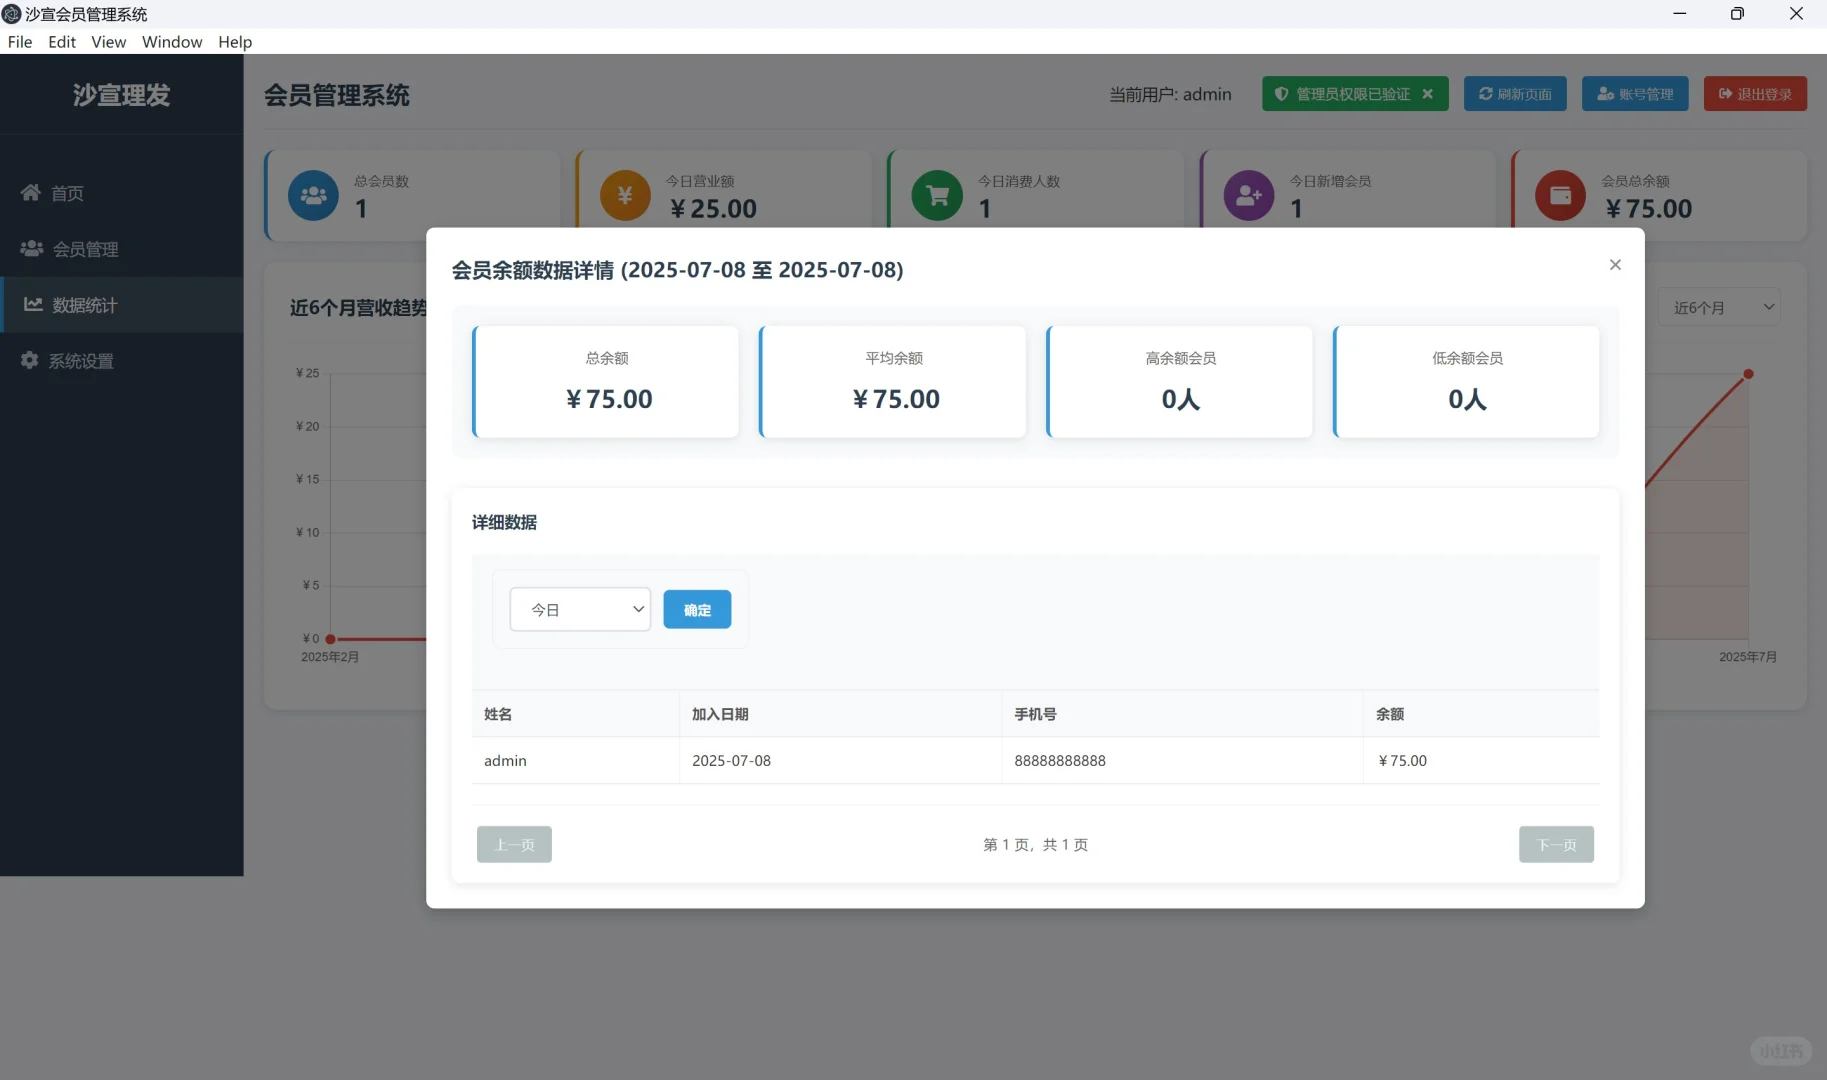Open the Help menu
The width and height of the screenshot is (1827, 1080).
pyautogui.click(x=235, y=42)
